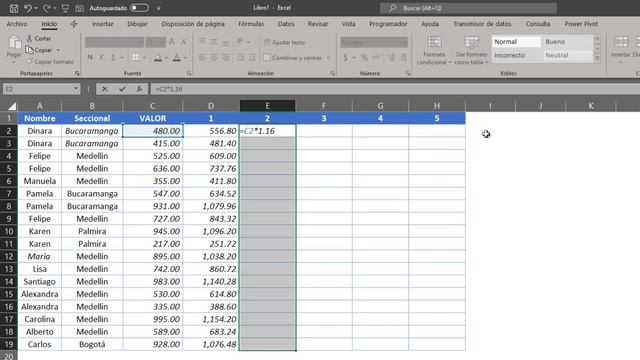Apply the Incorrecto cell style
640x360 pixels.
point(516,55)
